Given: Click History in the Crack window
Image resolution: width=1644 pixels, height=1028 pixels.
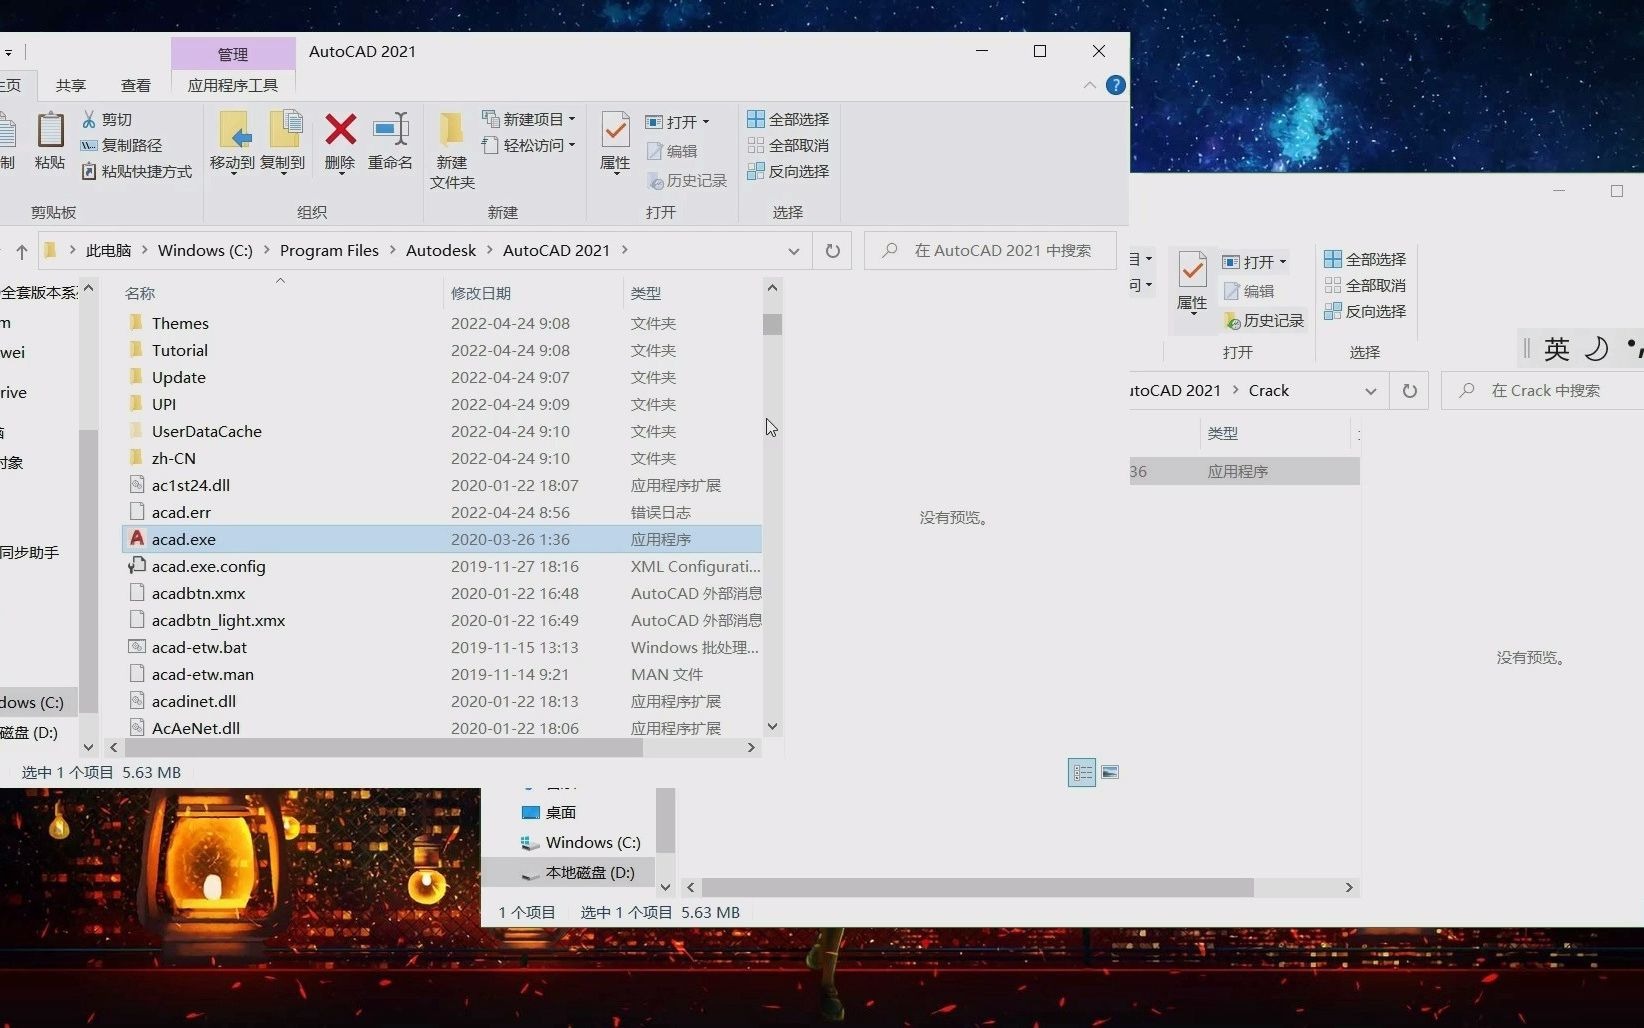Looking at the screenshot, I should click(x=1264, y=320).
